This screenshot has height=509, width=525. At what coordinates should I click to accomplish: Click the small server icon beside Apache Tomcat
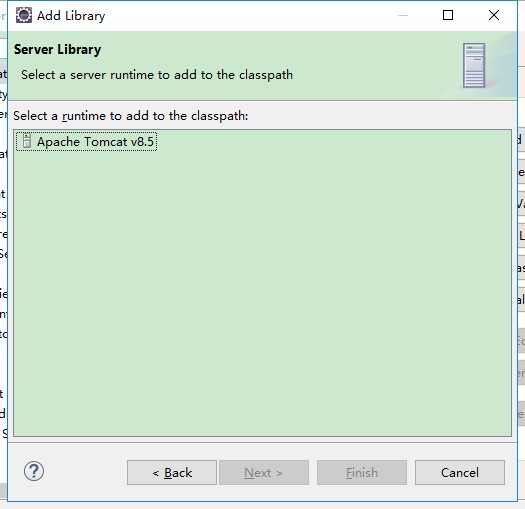coord(27,141)
